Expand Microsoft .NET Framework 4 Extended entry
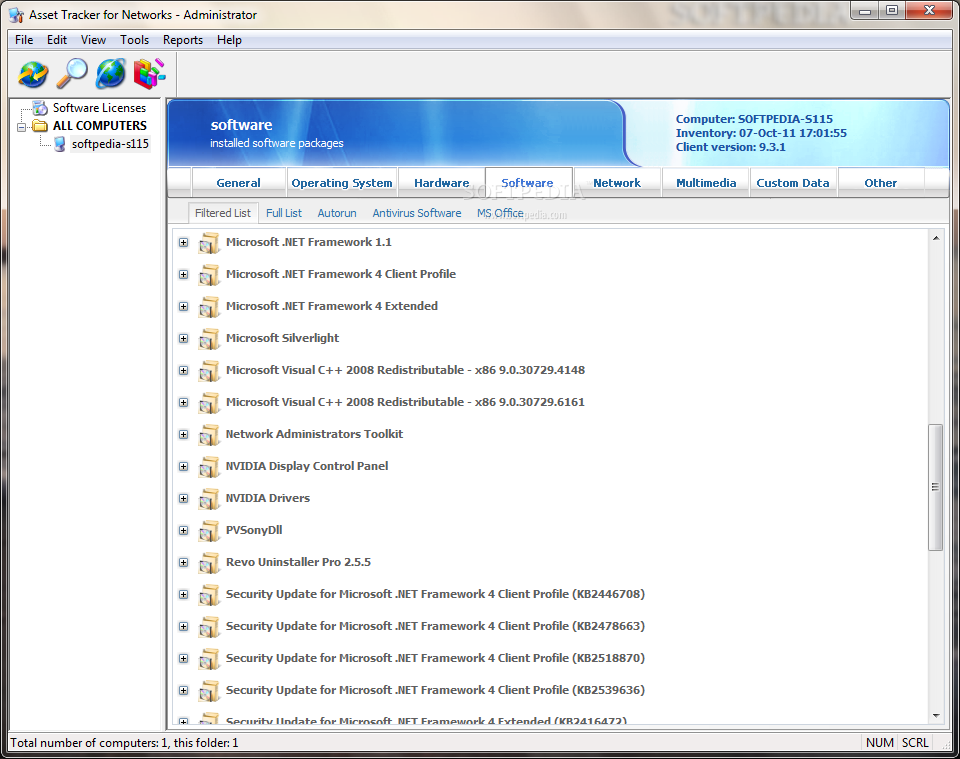960x759 pixels. (184, 306)
